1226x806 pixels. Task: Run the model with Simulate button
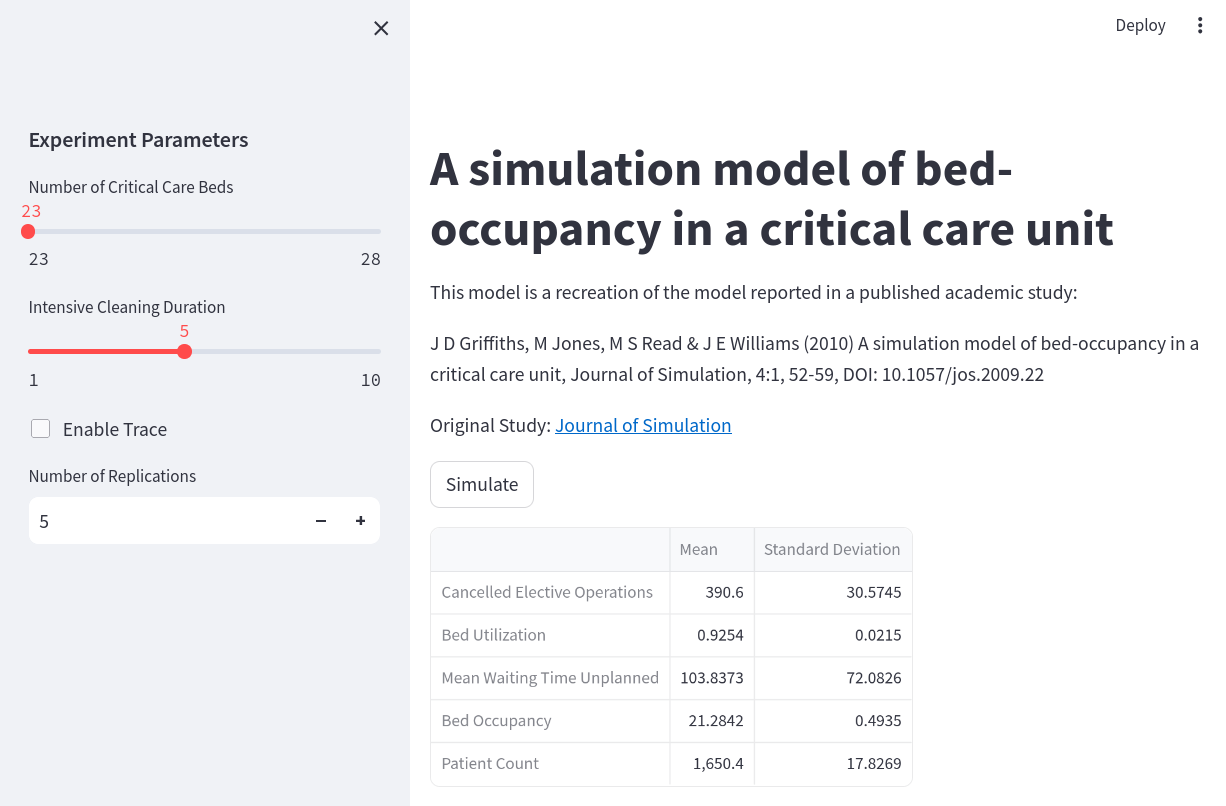pyautogui.click(x=482, y=484)
